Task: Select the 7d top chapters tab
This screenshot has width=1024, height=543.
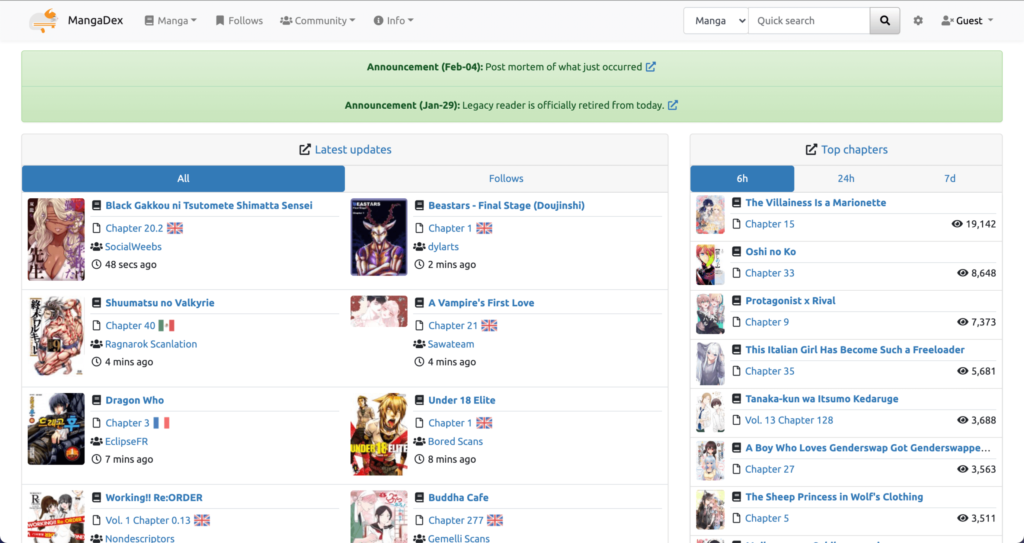Action: click(x=949, y=179)
